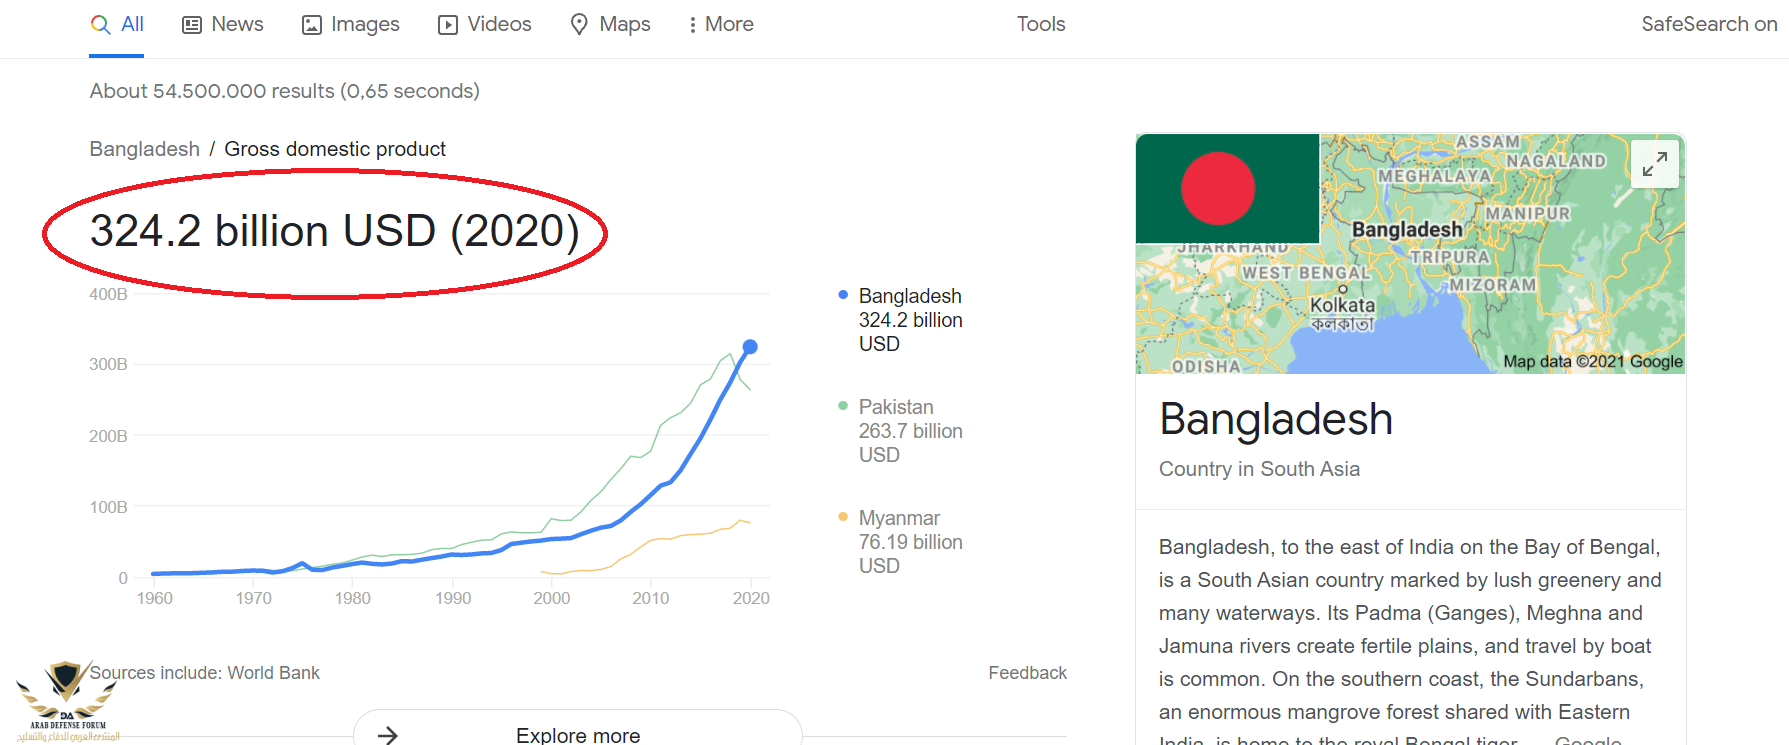
Task: Click the green Pakistan legend dot
Action: [x=843, y=406]
